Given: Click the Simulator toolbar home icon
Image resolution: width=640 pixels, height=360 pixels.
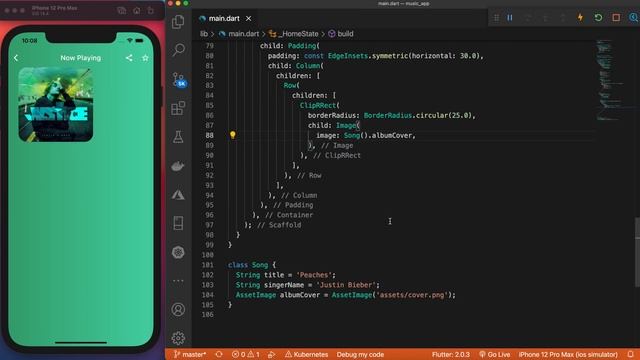Looking at the screenshot, I should pos(137,11).
